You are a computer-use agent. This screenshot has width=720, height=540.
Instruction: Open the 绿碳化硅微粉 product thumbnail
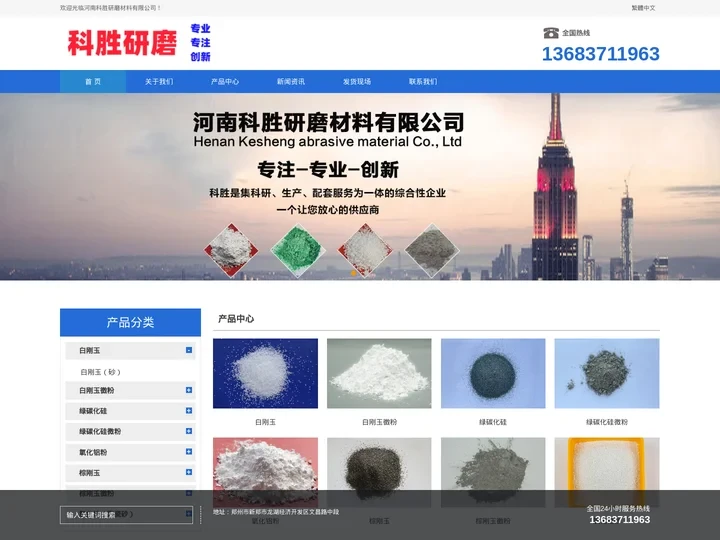[x=607, y=373]
